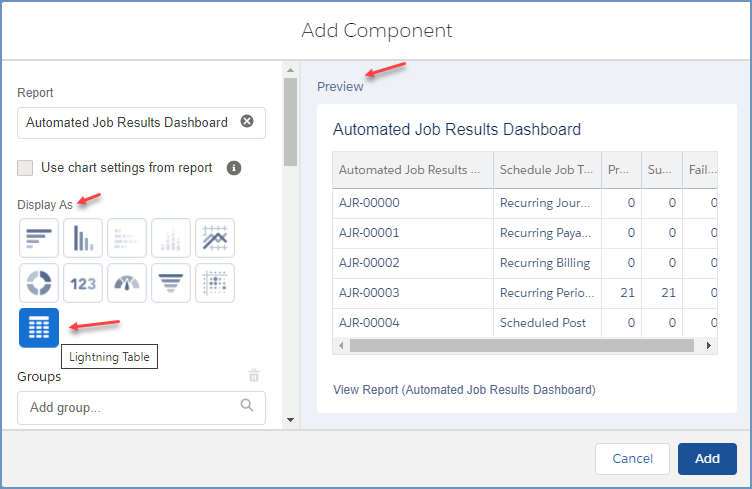The image size is (752, 489).
Task: Select the horizontal bar chart display type
Action: click(x=39, y=238)
